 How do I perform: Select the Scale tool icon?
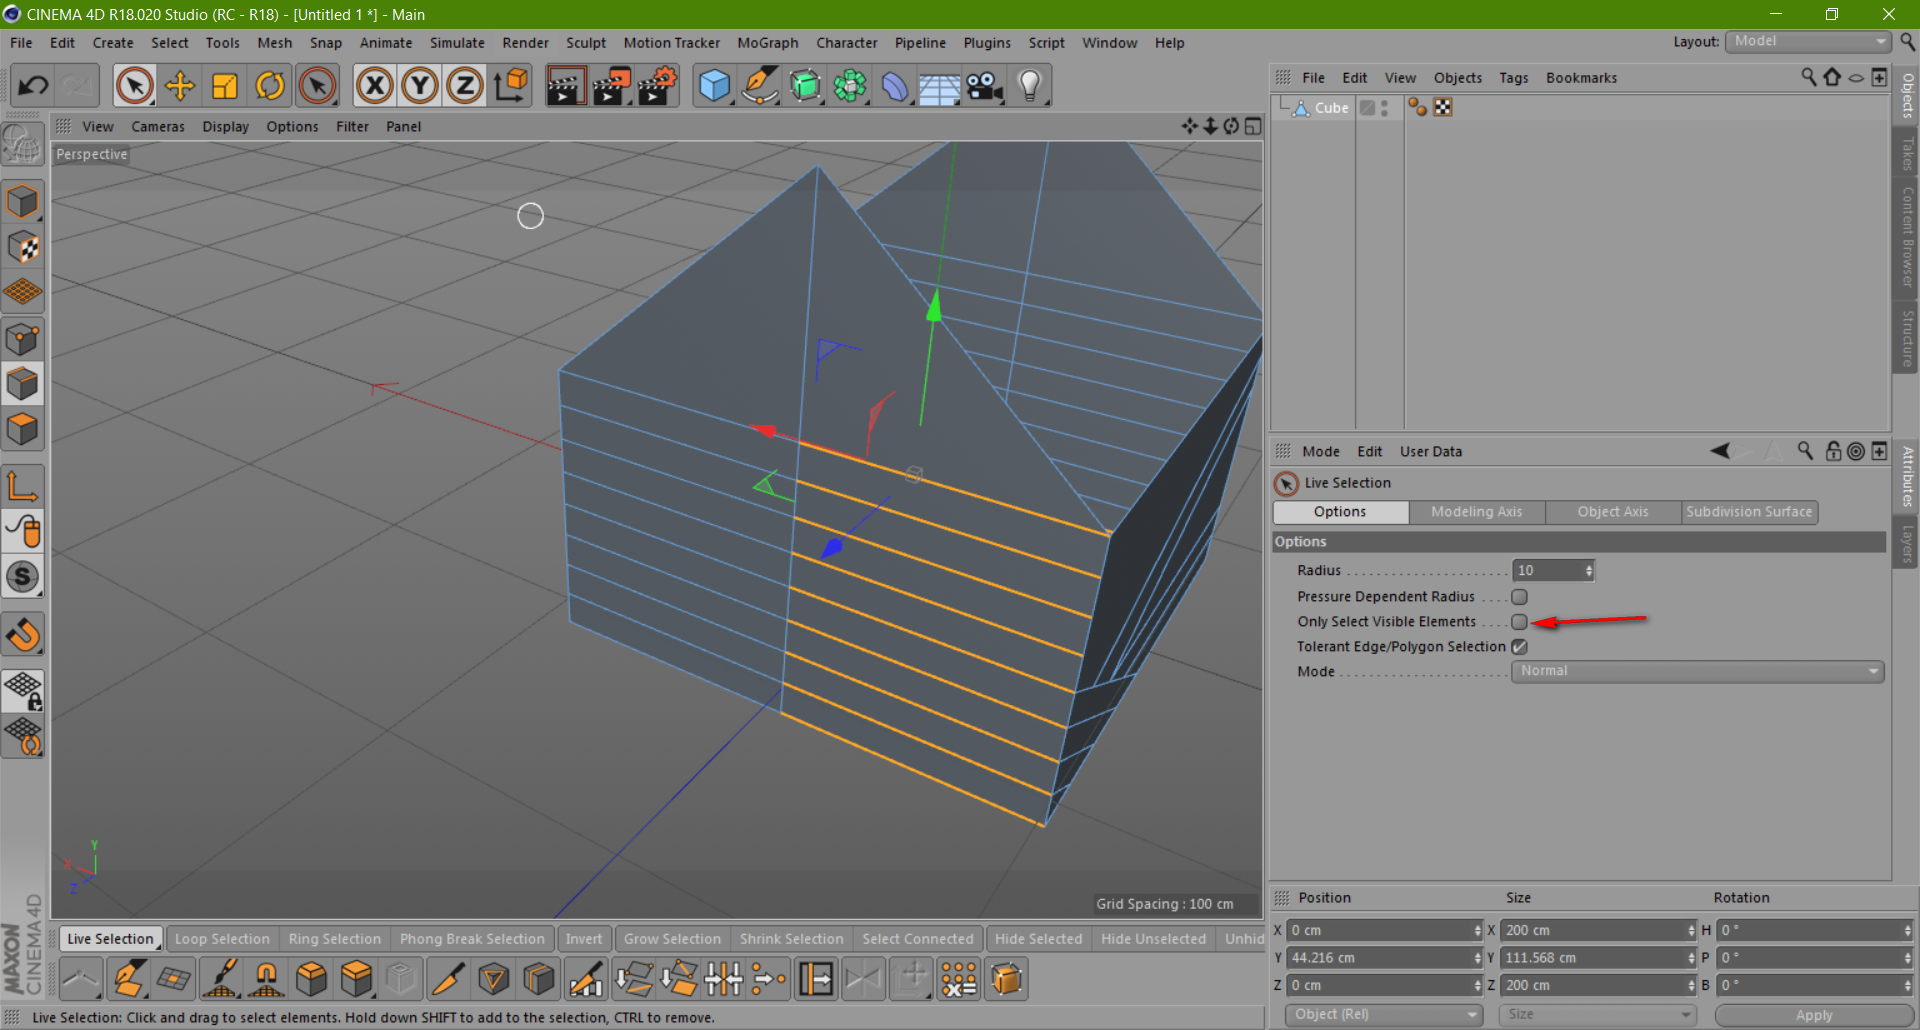tap(224, 86)
